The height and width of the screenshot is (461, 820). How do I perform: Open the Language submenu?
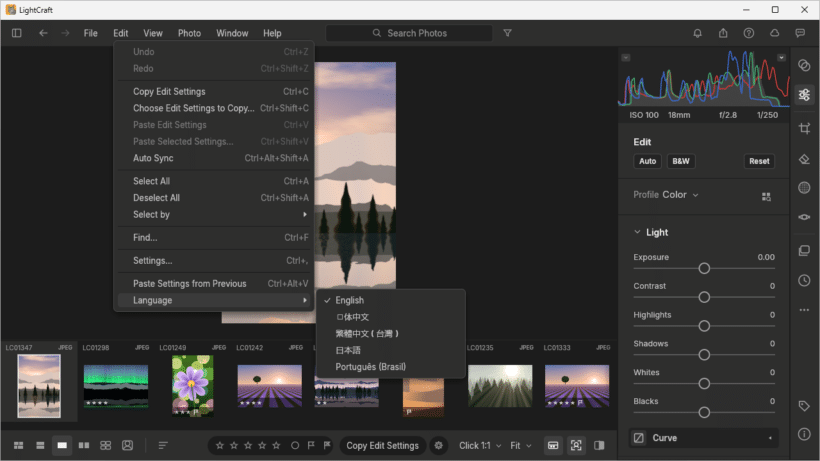click(213, 300)
